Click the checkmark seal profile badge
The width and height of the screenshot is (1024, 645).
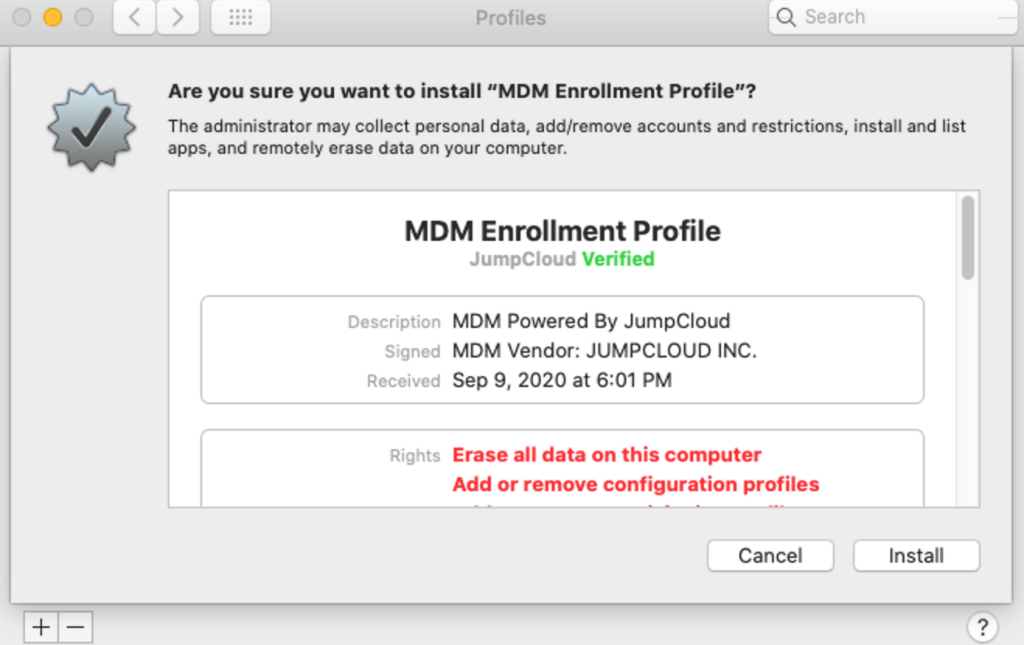pyautogui.click(x=92, y=130)
